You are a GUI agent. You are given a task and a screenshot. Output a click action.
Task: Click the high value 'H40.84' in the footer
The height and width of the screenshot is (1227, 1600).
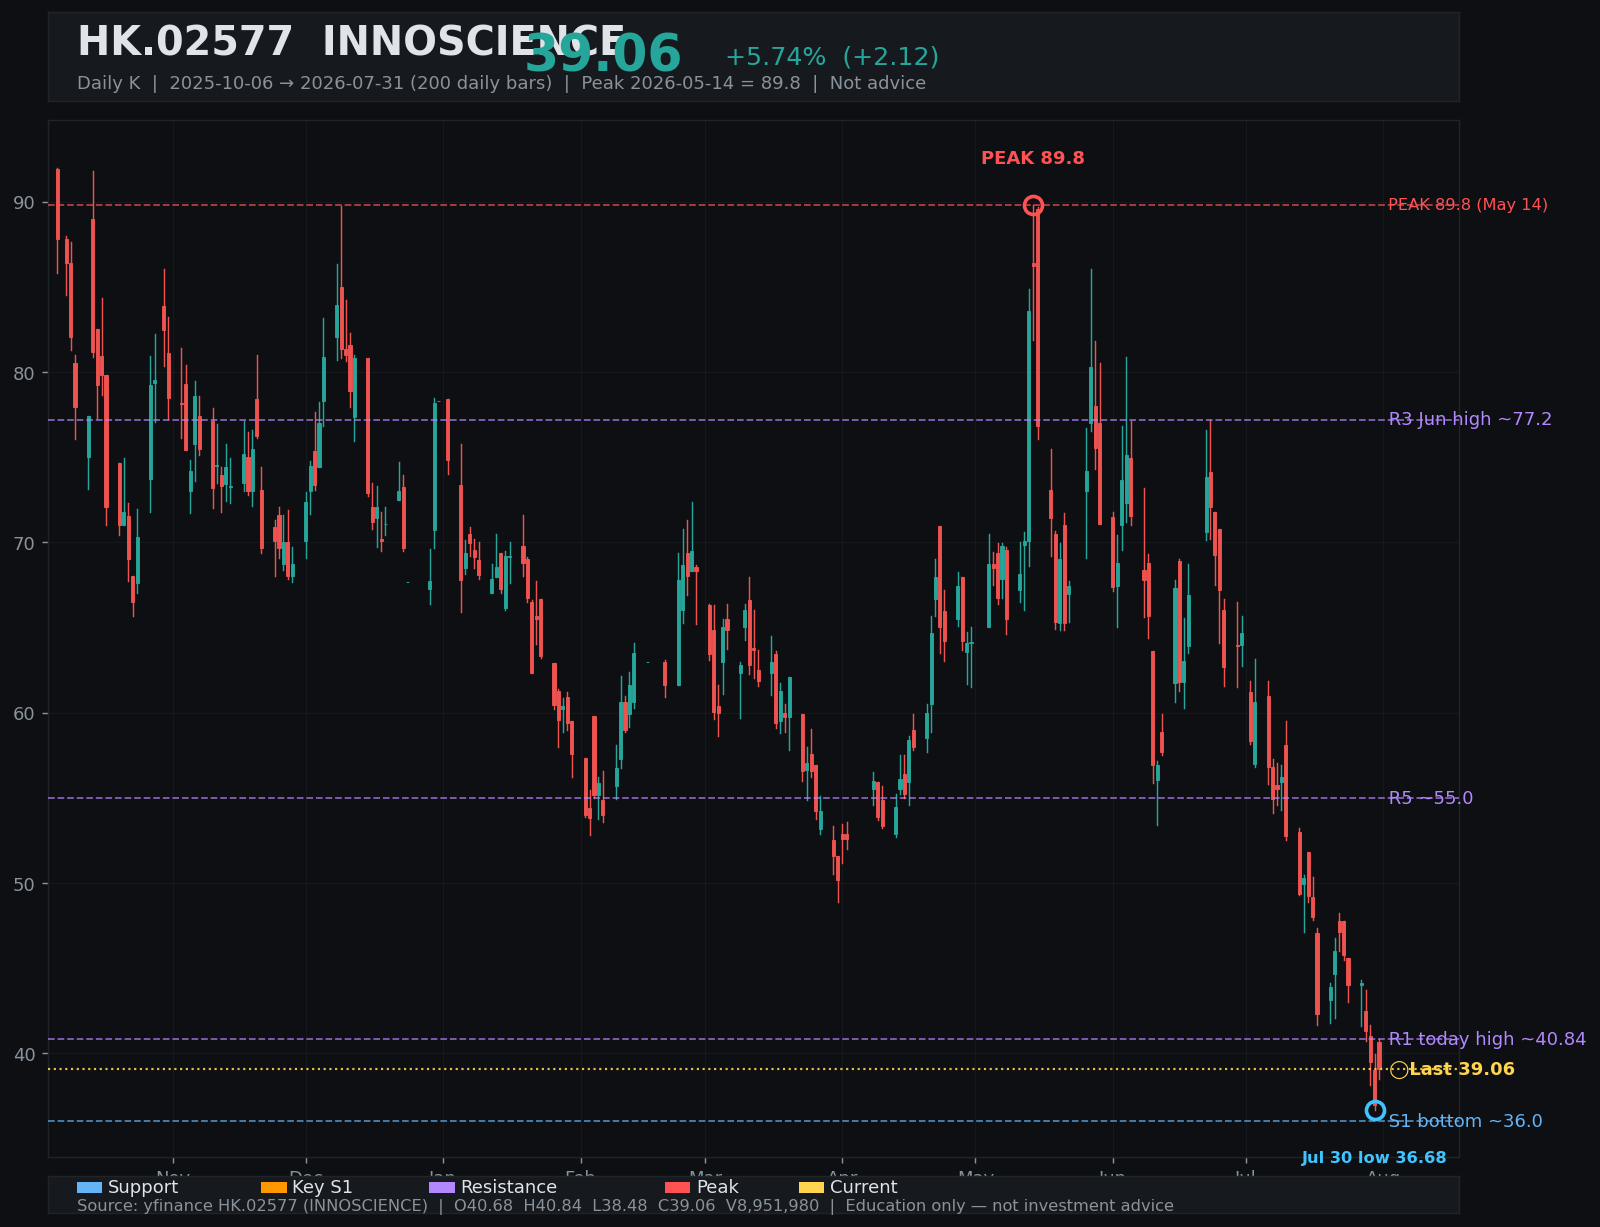tap(553, 1206)
